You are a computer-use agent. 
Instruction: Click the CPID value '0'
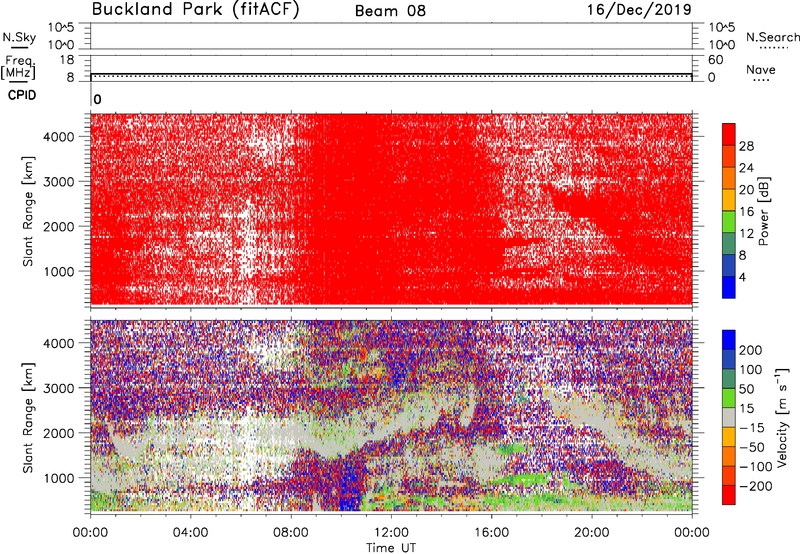tap(97, 99)
